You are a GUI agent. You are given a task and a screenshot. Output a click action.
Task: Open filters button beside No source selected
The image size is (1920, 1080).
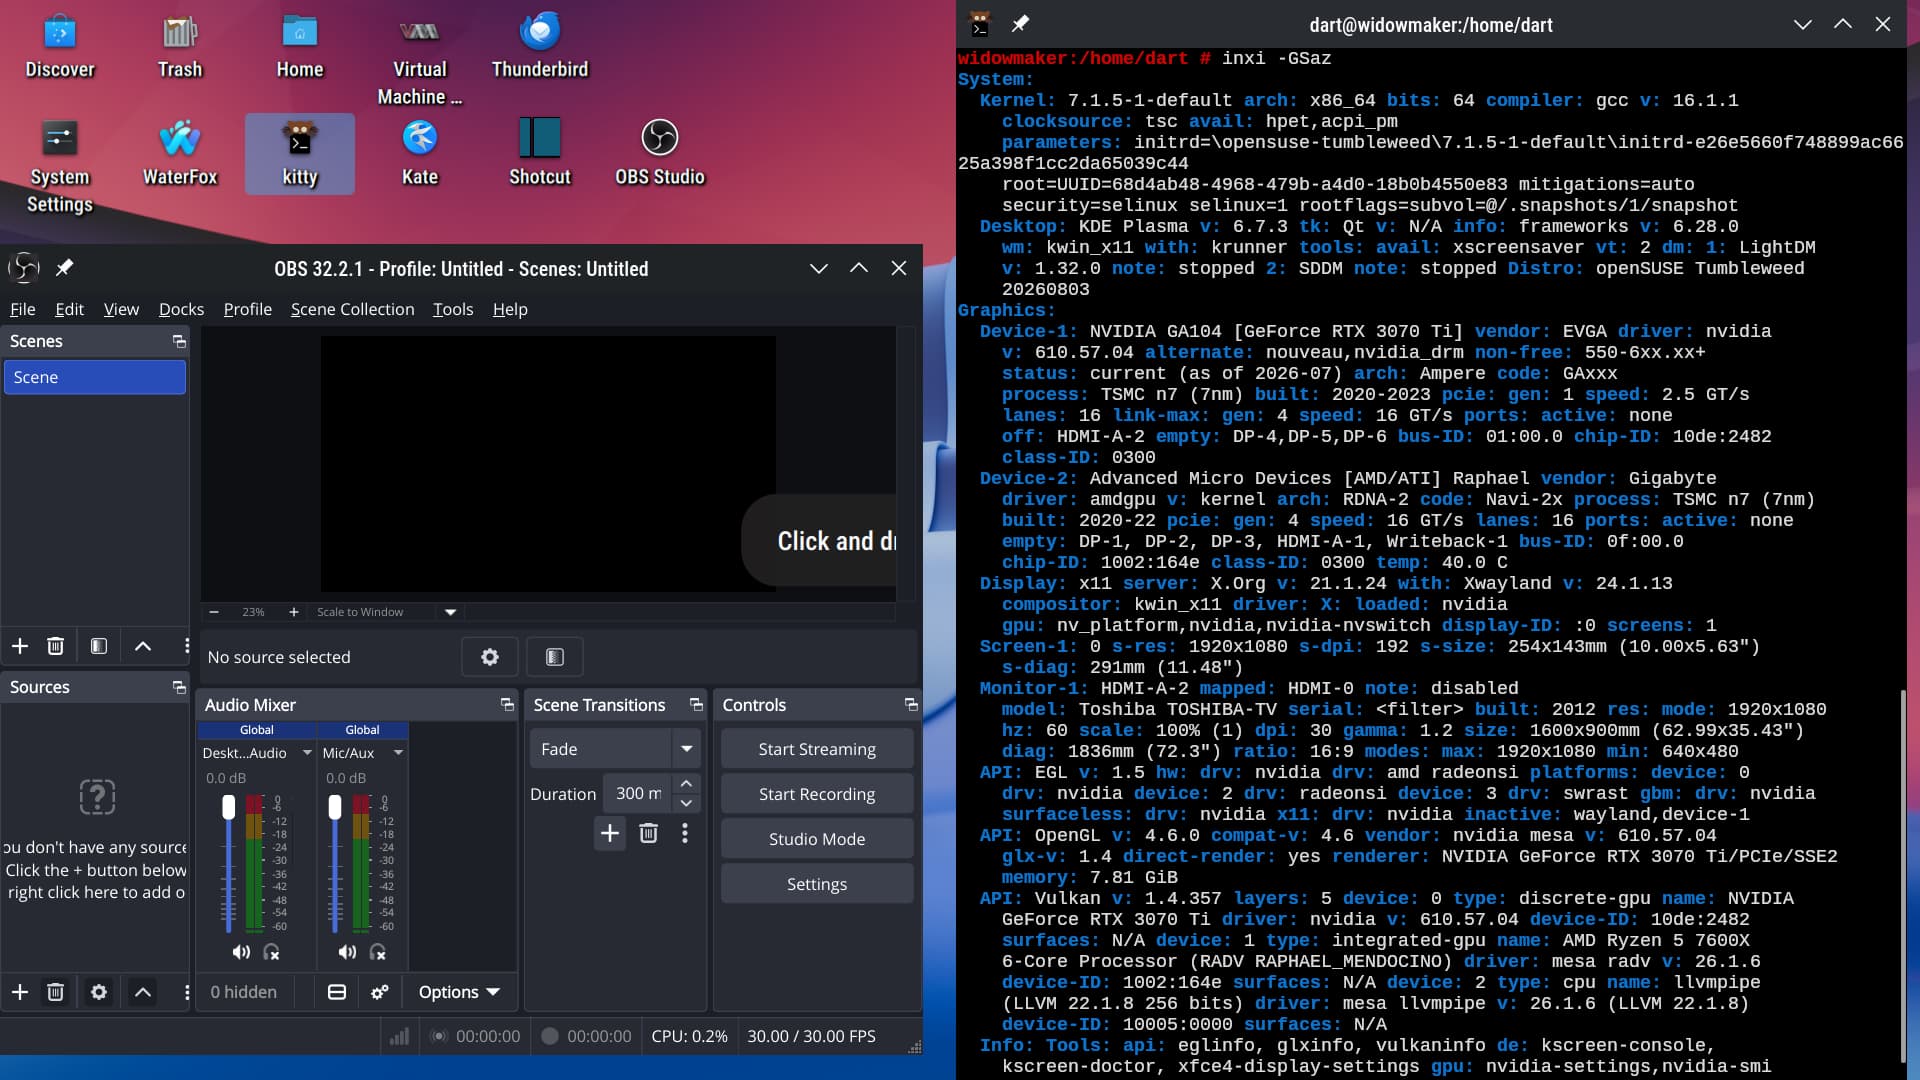(x=555, y=657)
